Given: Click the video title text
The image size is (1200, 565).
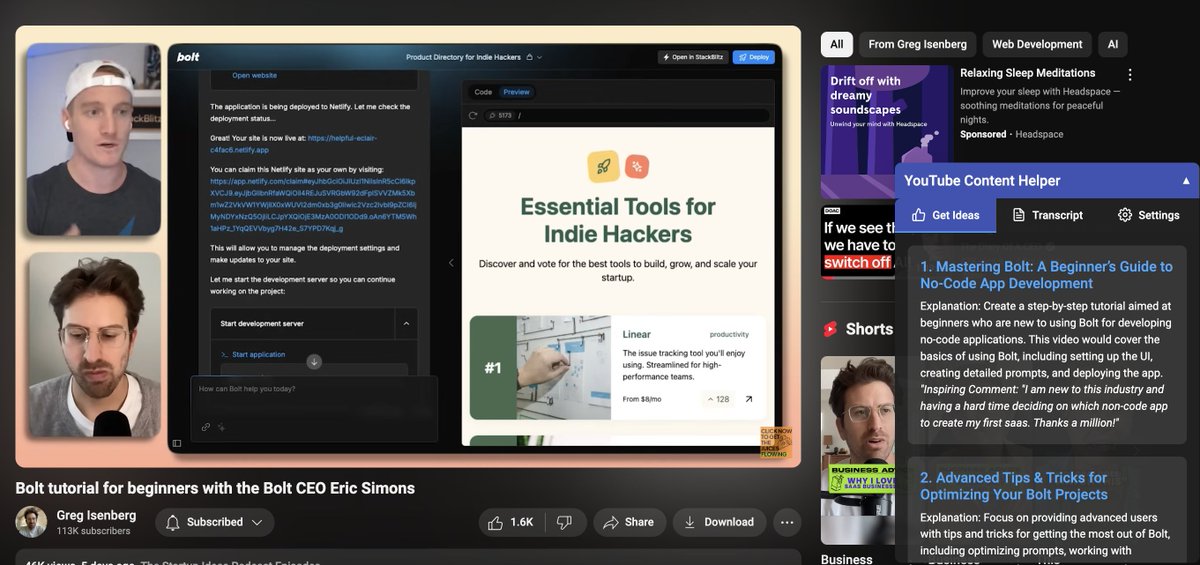Looking at the screenshot, I should pyautogui.click(x=215, y=488).
